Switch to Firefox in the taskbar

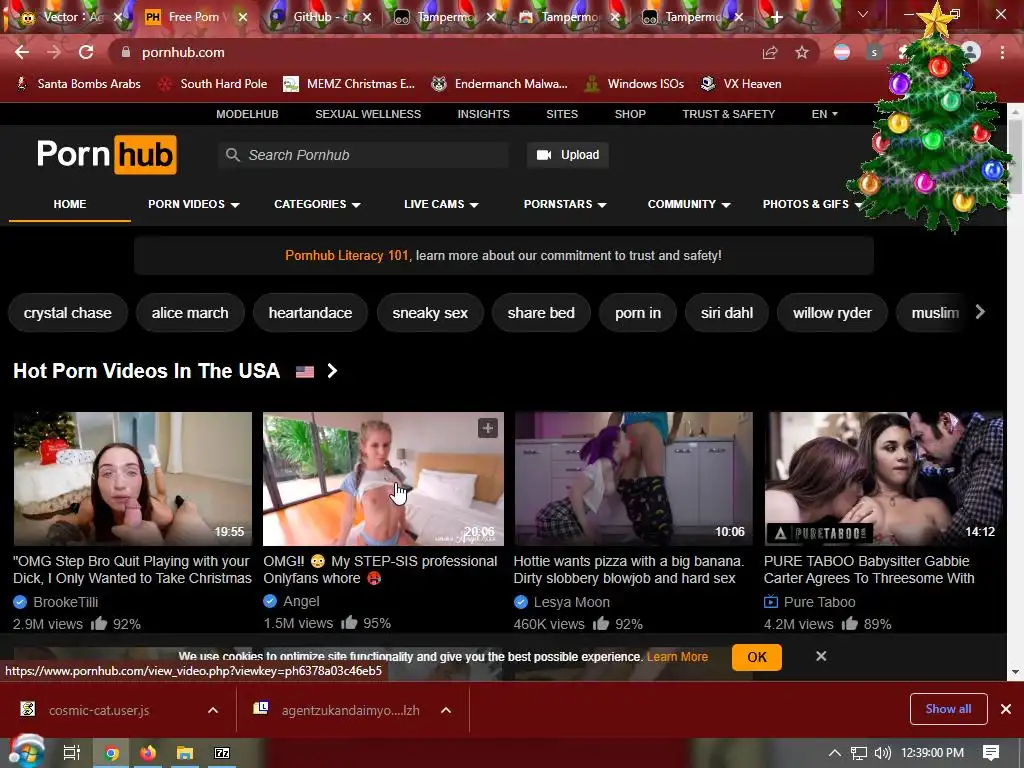(148, 753)
